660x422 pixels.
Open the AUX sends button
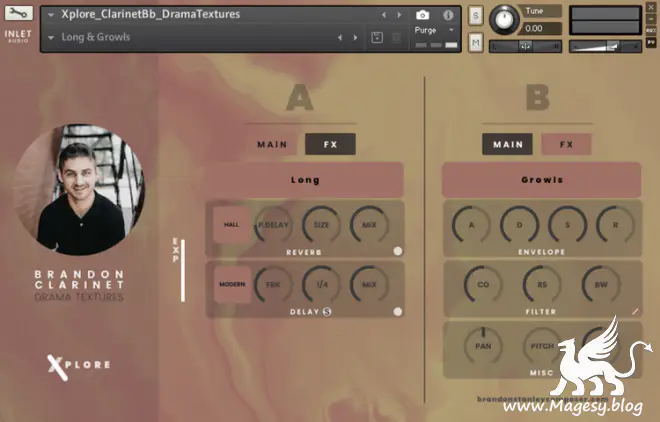pos(651,31)
